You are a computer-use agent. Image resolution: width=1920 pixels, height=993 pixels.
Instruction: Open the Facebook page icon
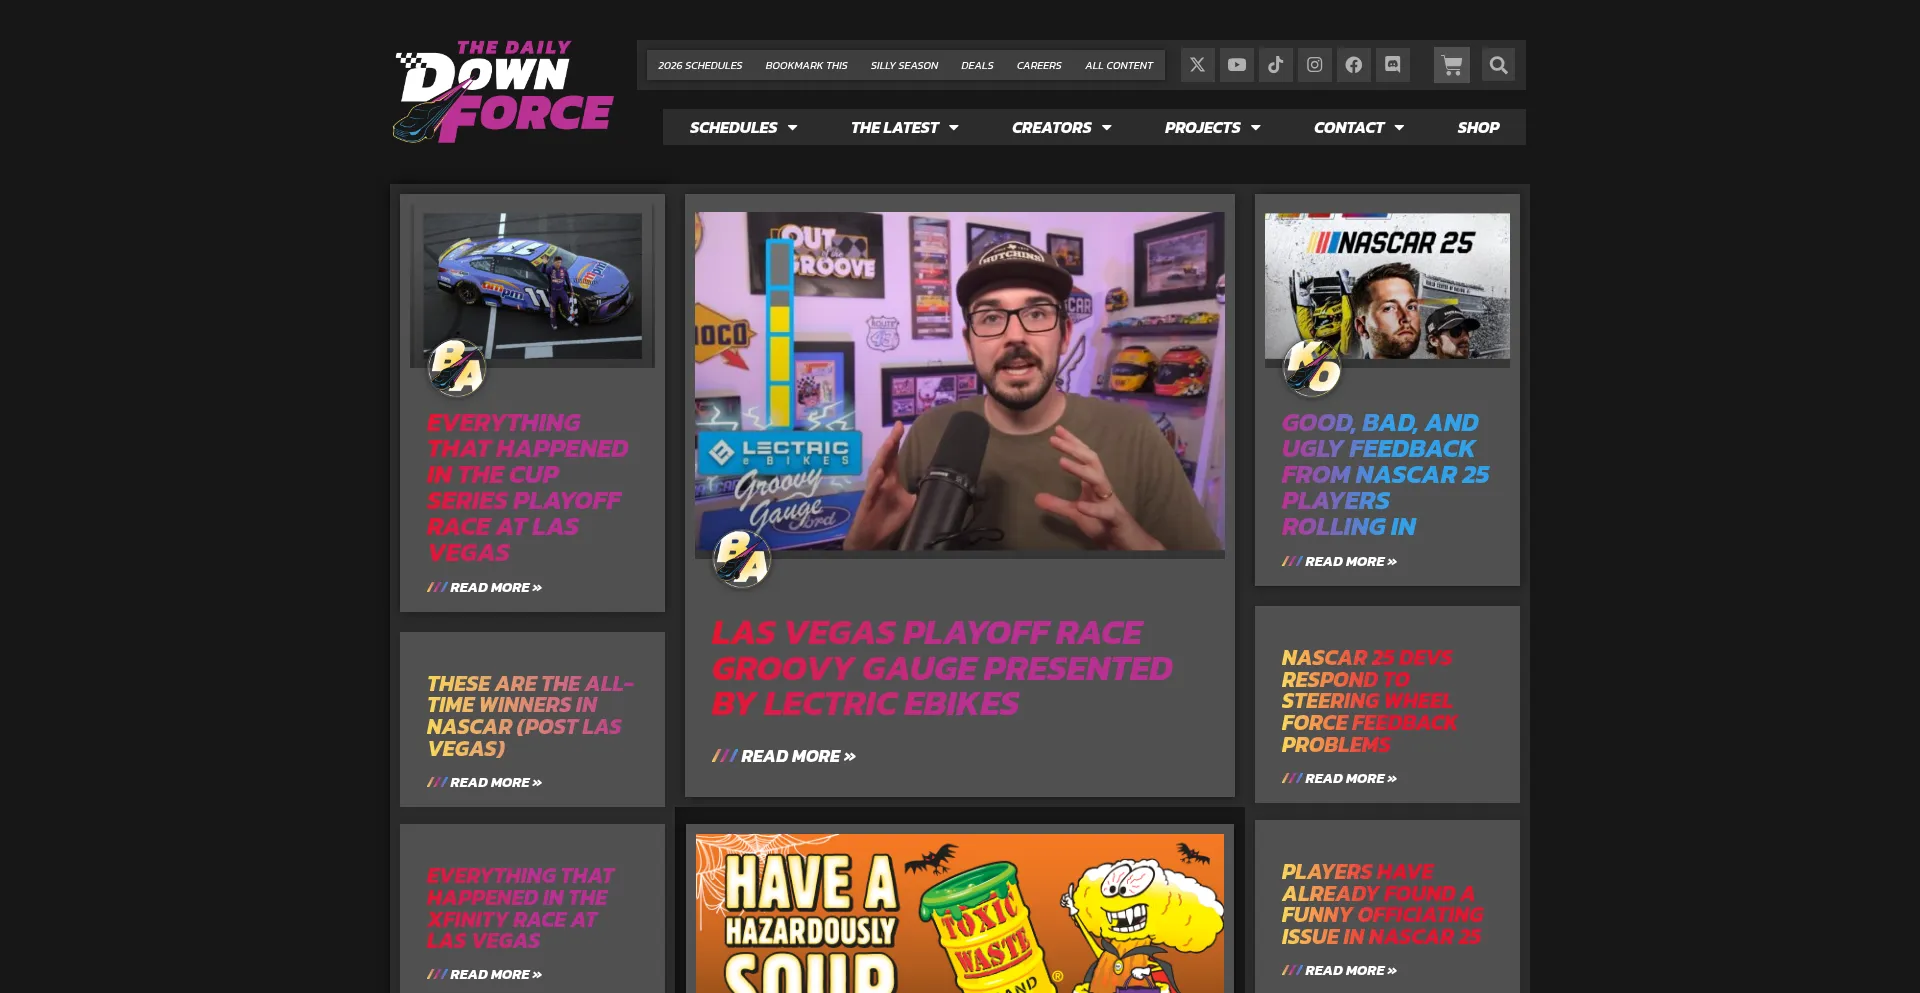[1353, 65]
